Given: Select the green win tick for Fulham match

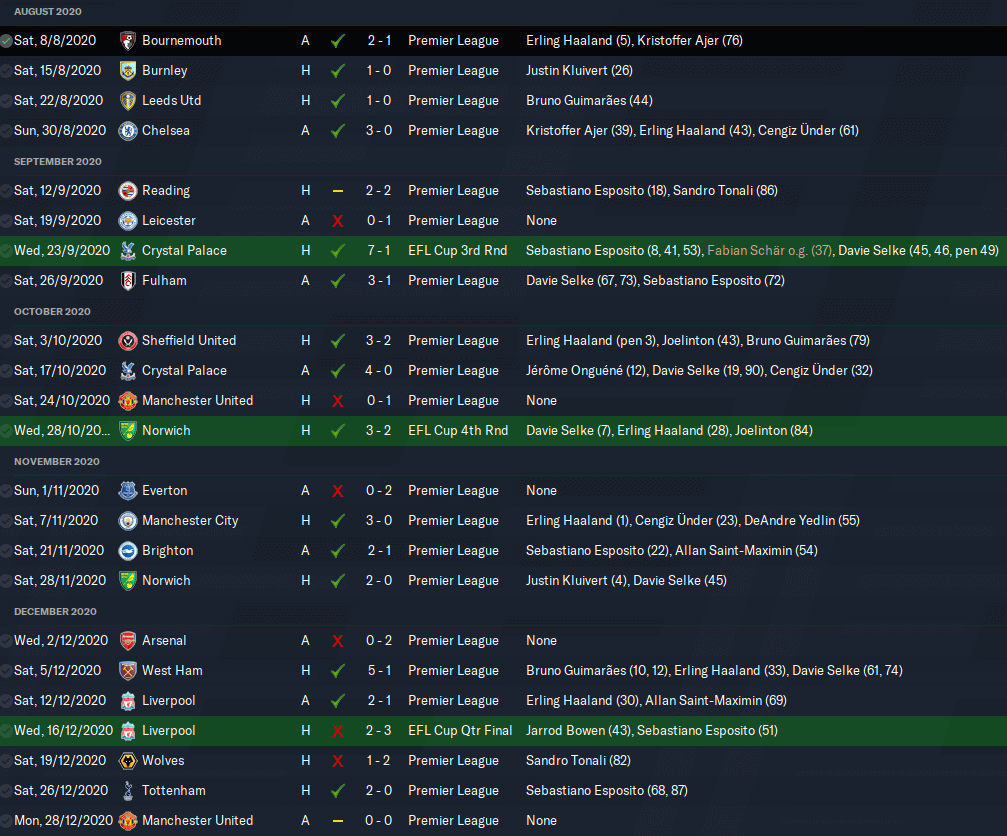Looking at the screenshot, I should tap(337, 281).
